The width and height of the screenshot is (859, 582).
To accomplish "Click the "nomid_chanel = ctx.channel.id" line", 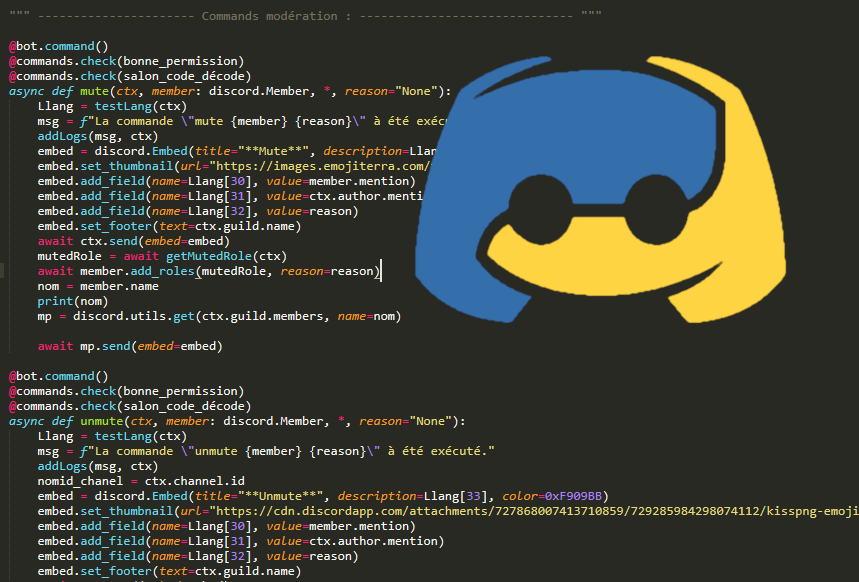I will tap(141, 481).
